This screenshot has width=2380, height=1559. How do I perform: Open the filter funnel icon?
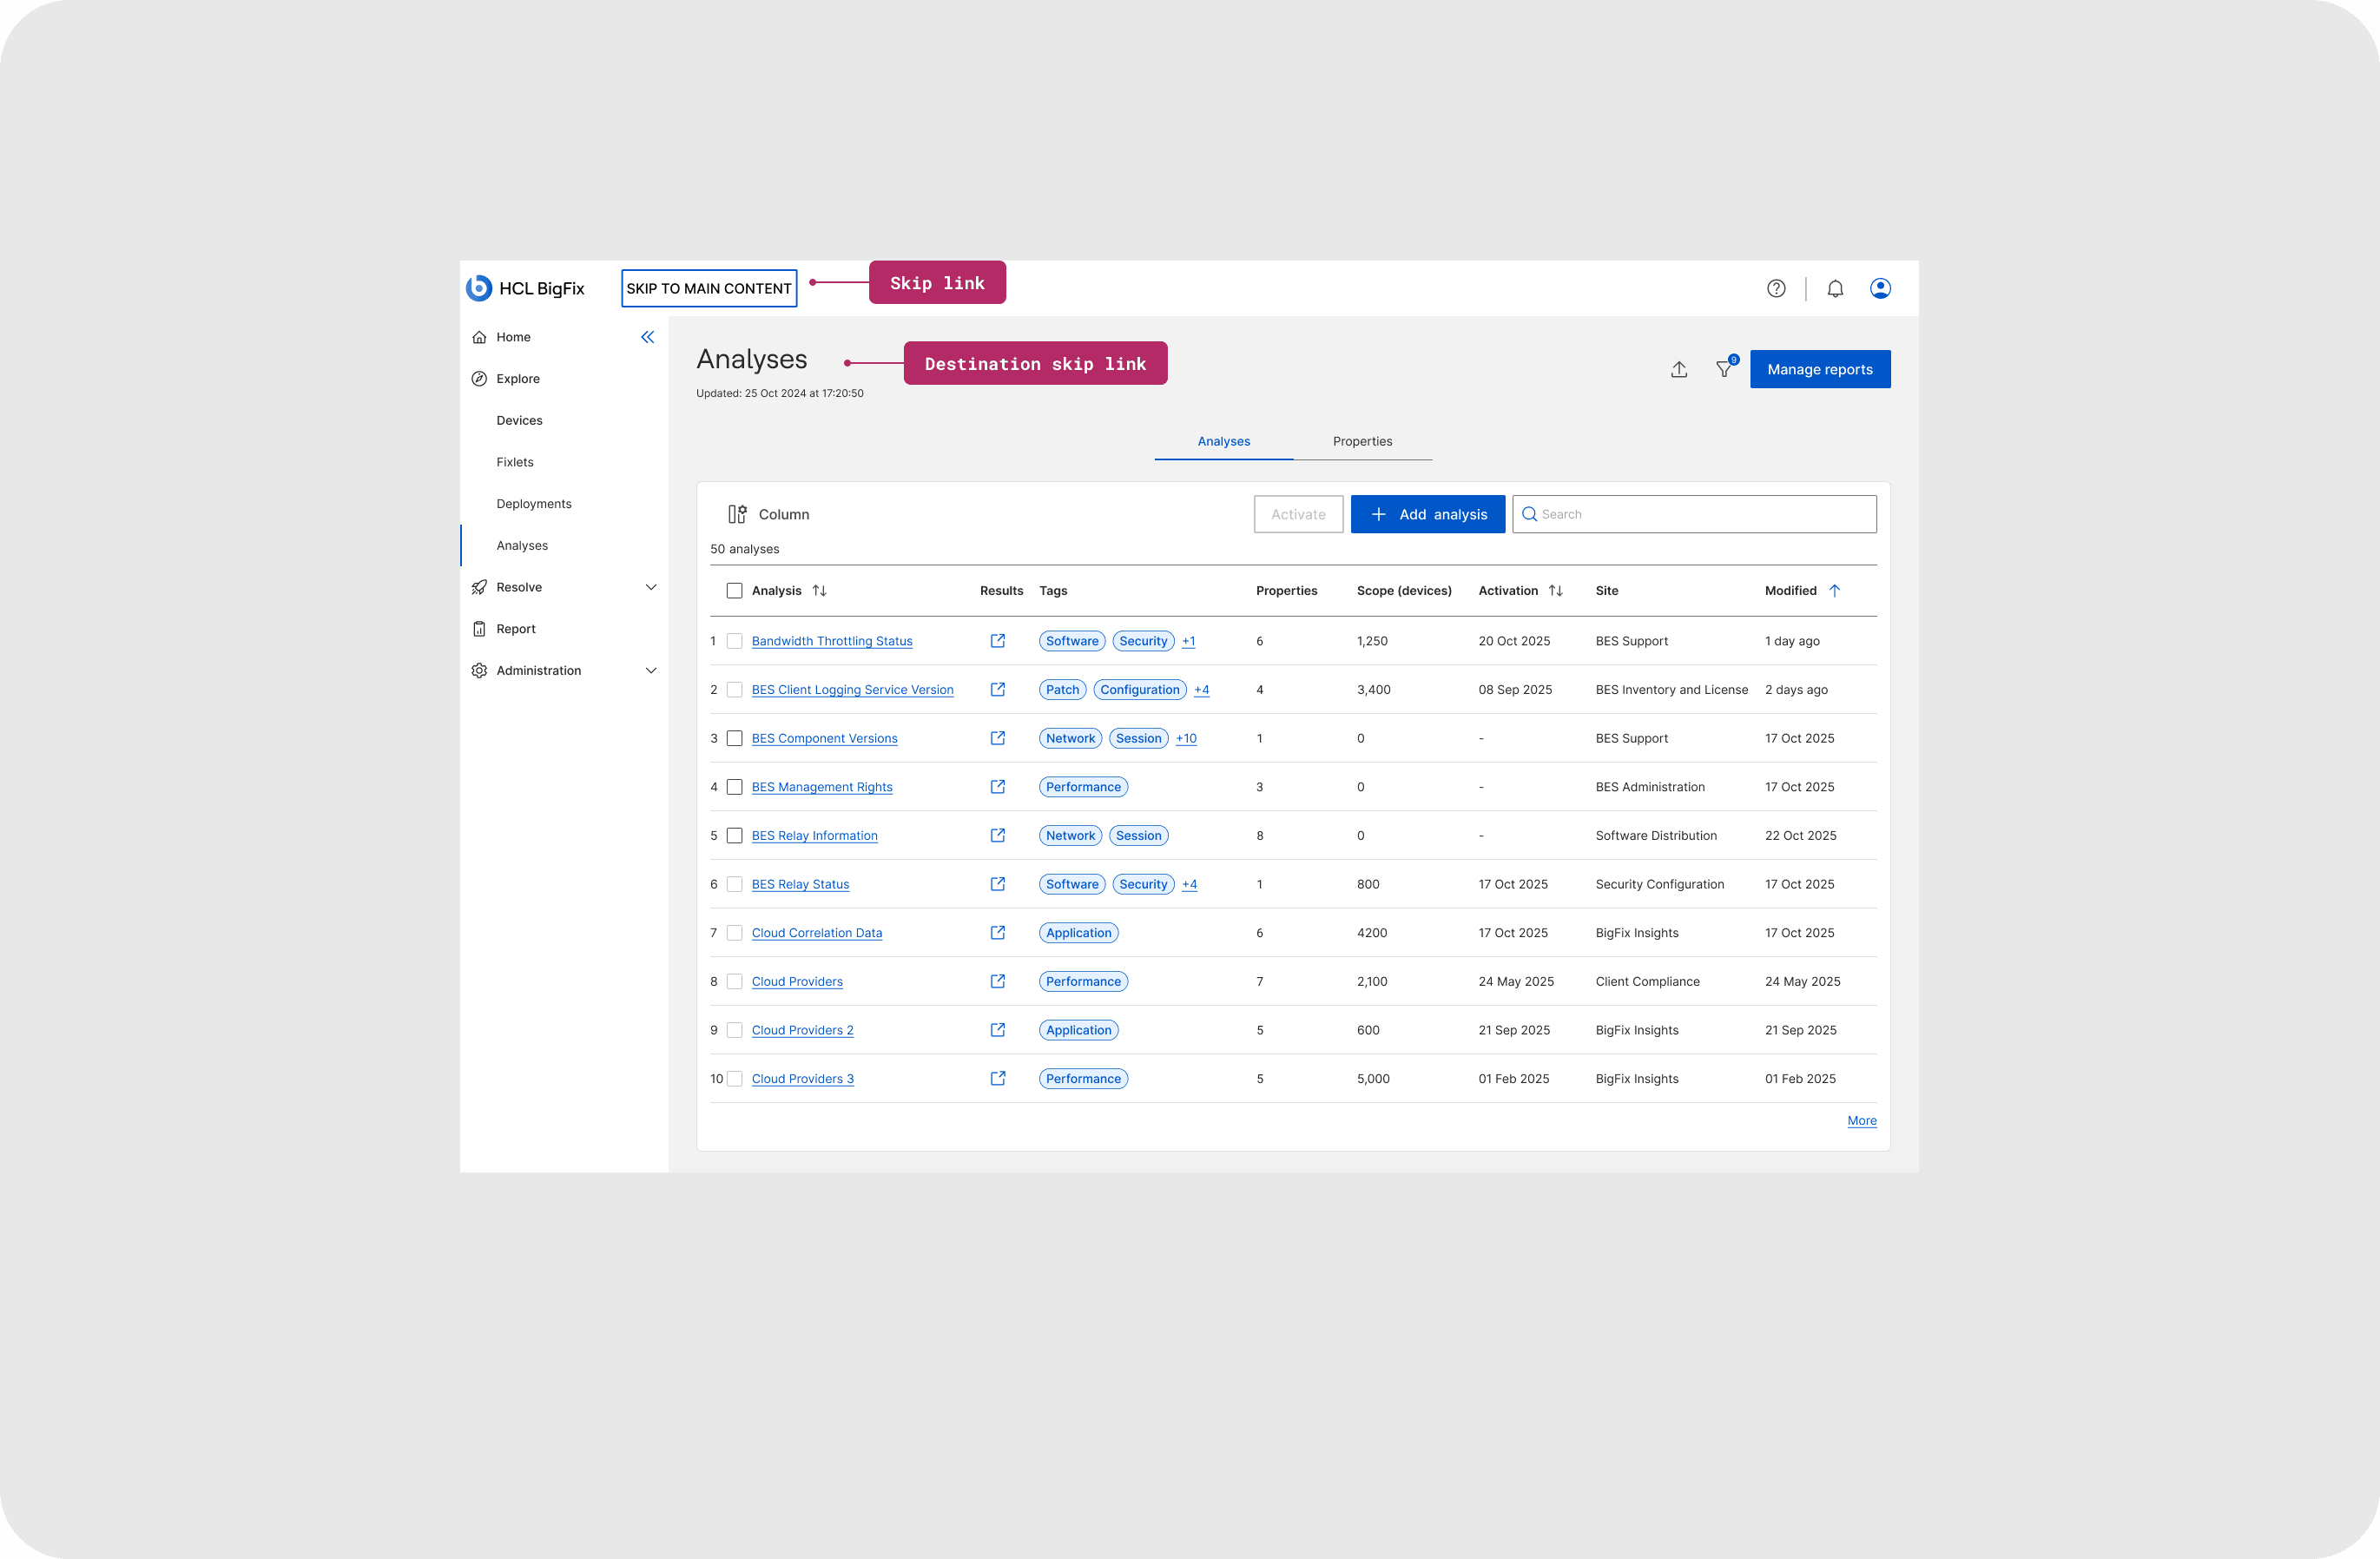[x=1725, y=369]
